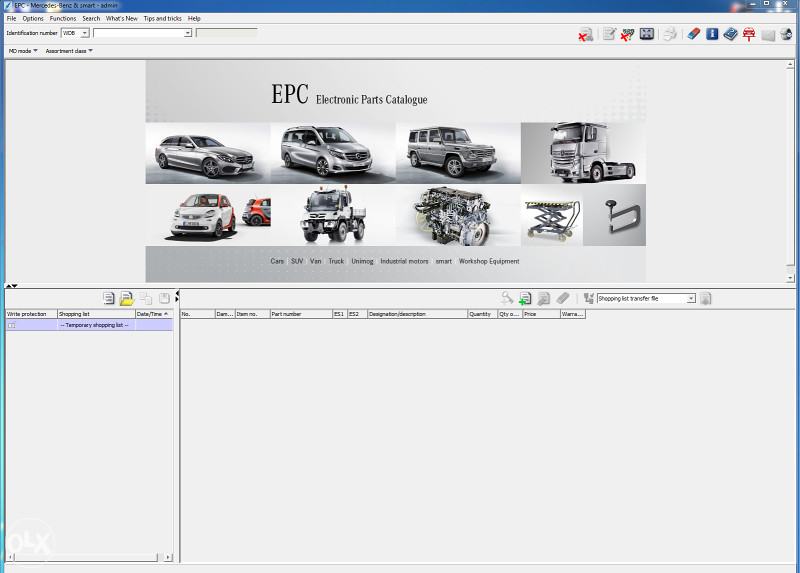800x573 pixels.
Task: Open the Functions menu
Action: [x=62, y=18]
